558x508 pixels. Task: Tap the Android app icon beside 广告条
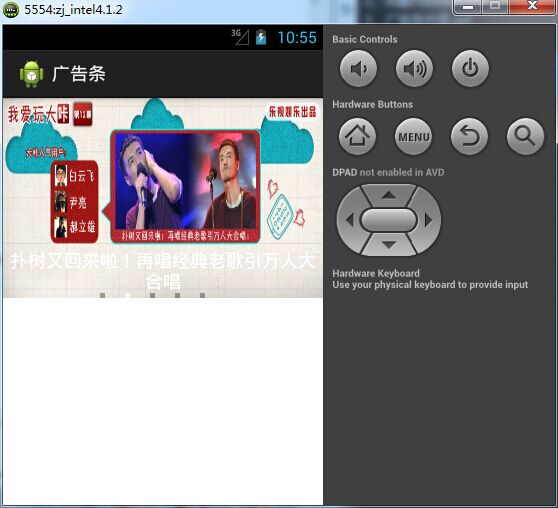[32, 74]
